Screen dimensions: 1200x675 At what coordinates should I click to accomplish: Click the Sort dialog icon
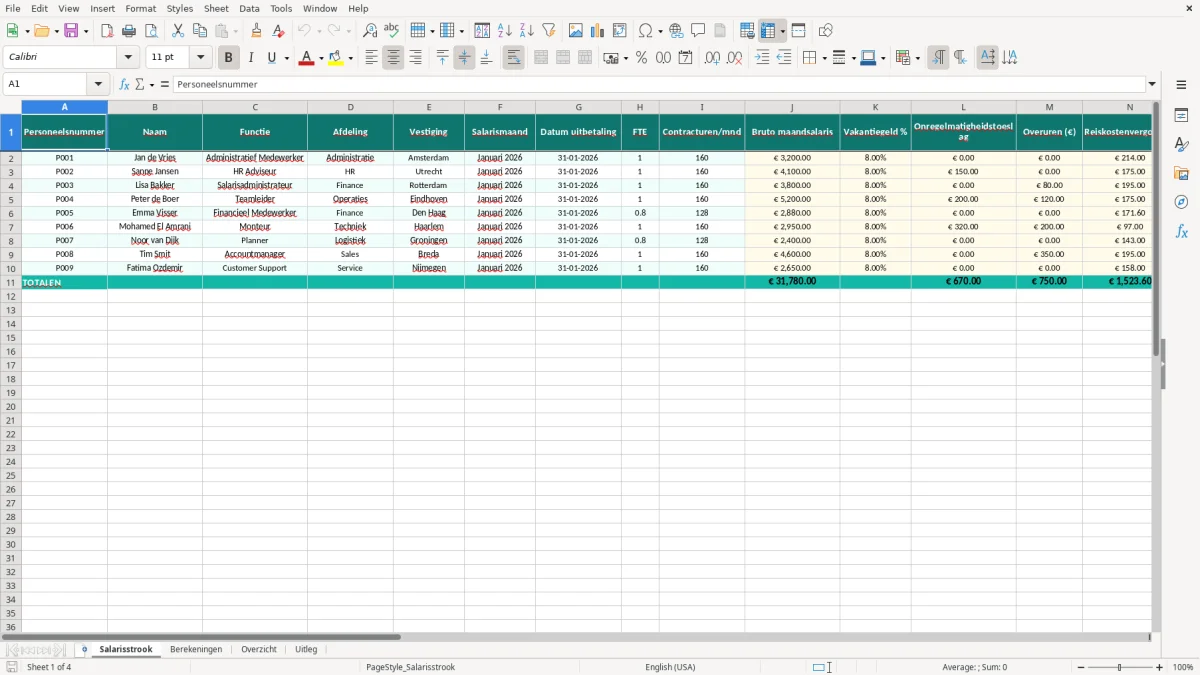point(482,31)
